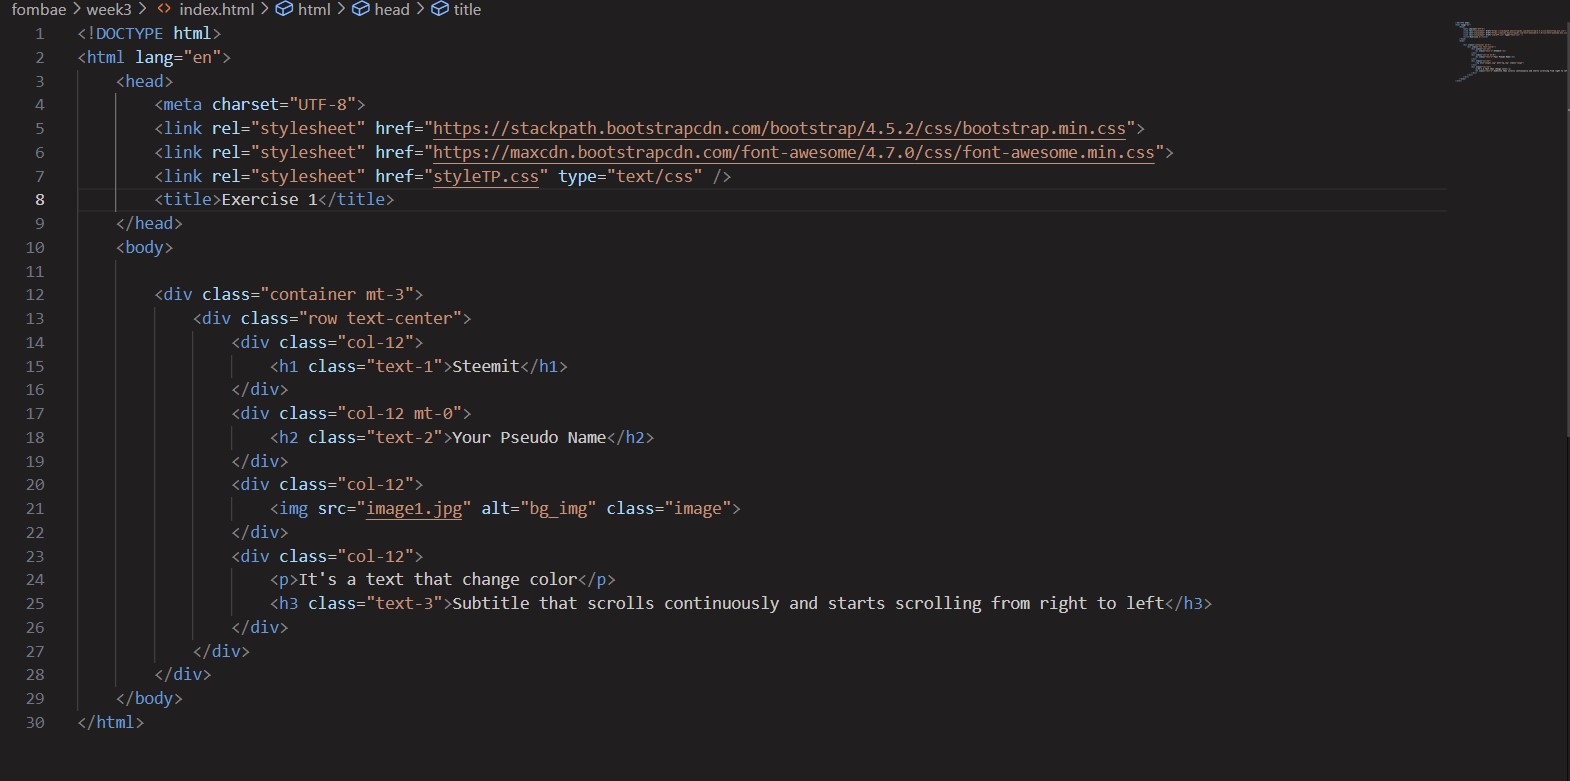The width and height of the screenshot is (1570, 781).
Task: Select line 8 via its line number
Action: coord(39,199)
